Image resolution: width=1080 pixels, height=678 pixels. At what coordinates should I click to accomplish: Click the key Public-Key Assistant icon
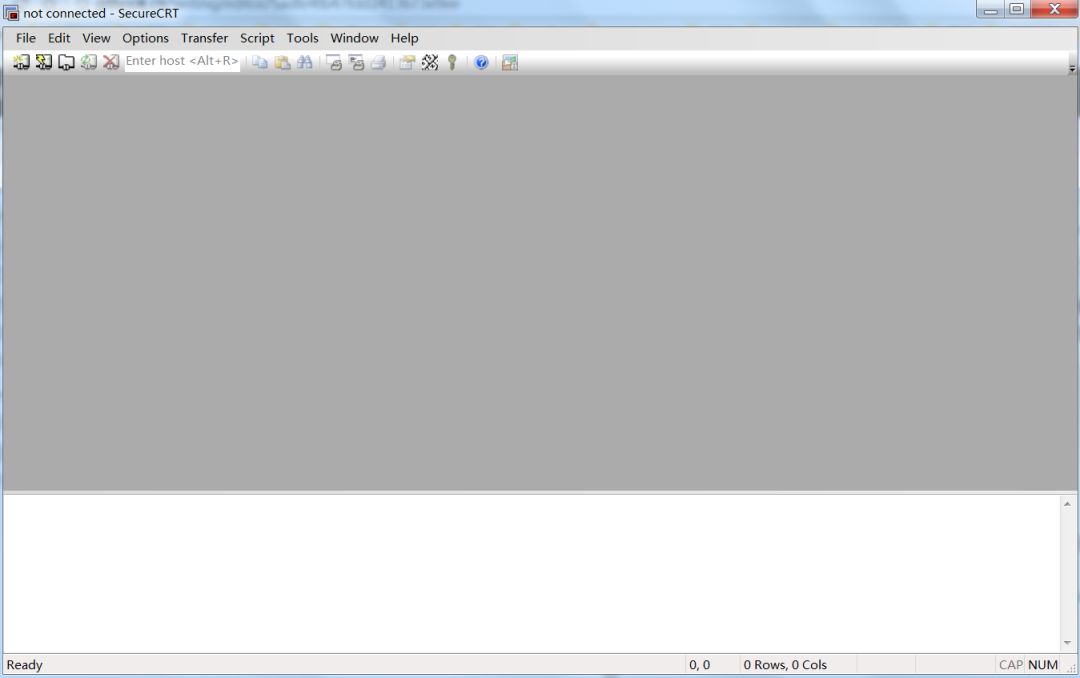click(x=452, y=62)
